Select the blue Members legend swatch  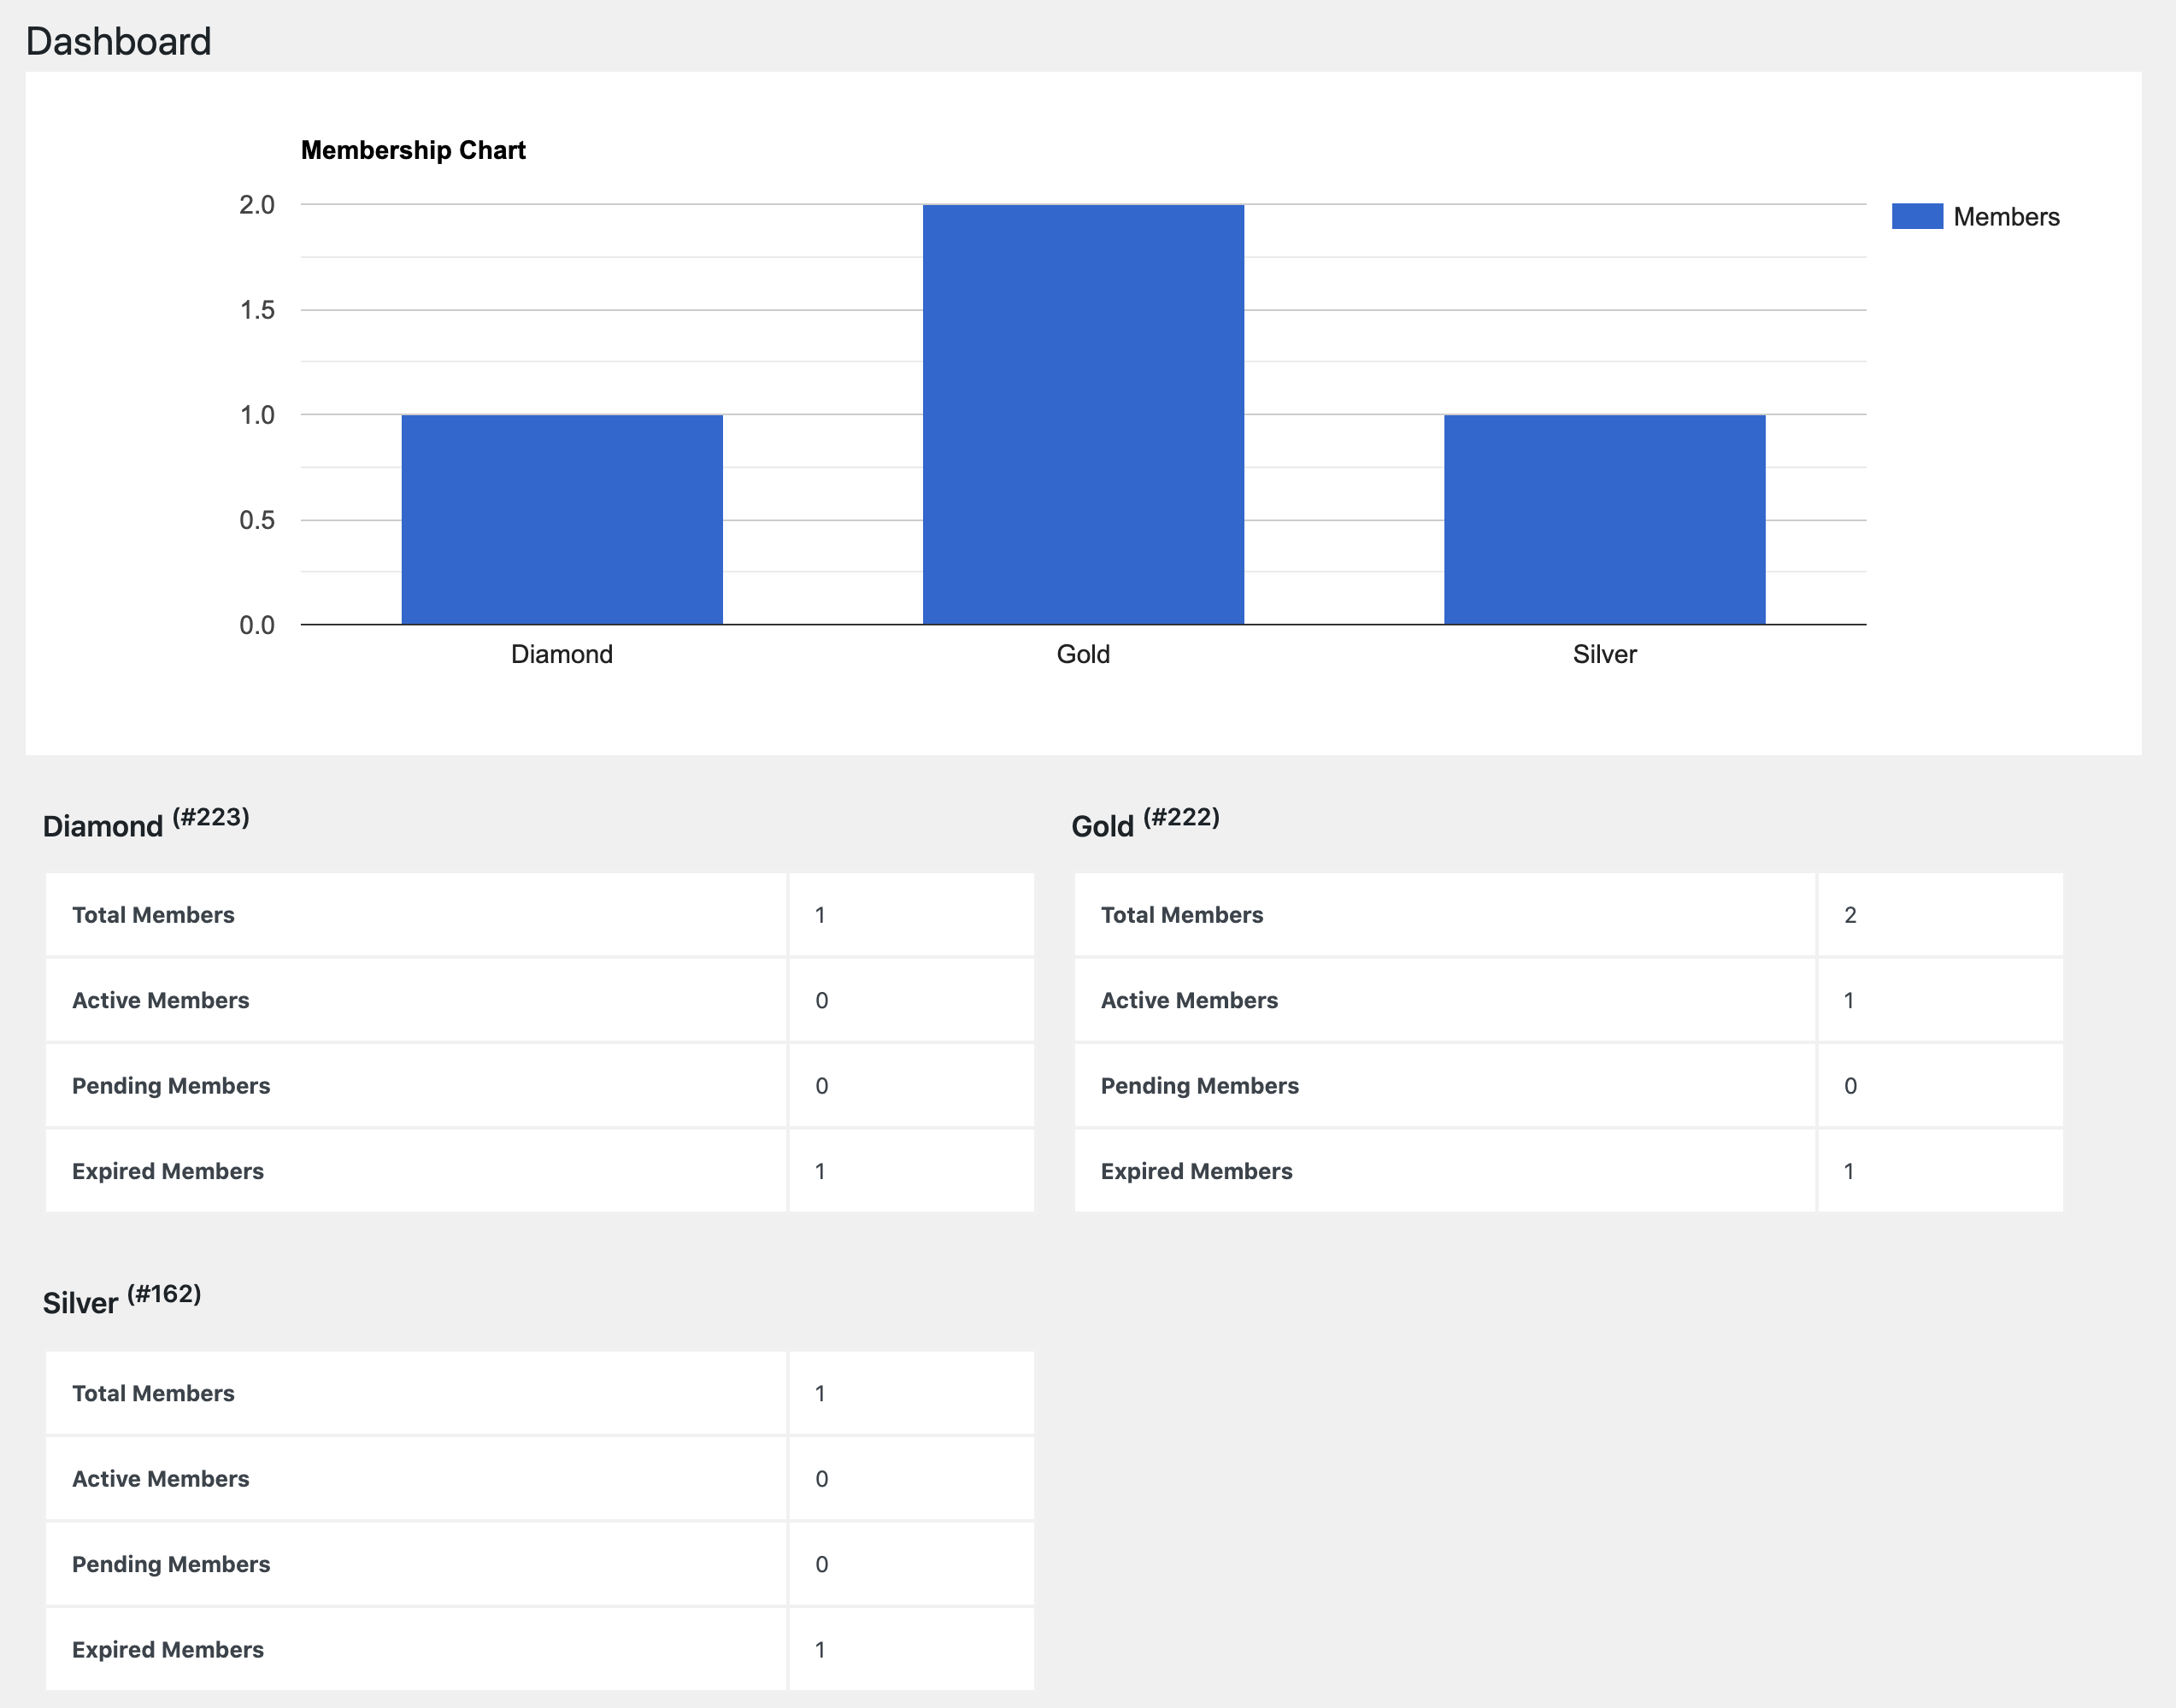(1916, 215)
